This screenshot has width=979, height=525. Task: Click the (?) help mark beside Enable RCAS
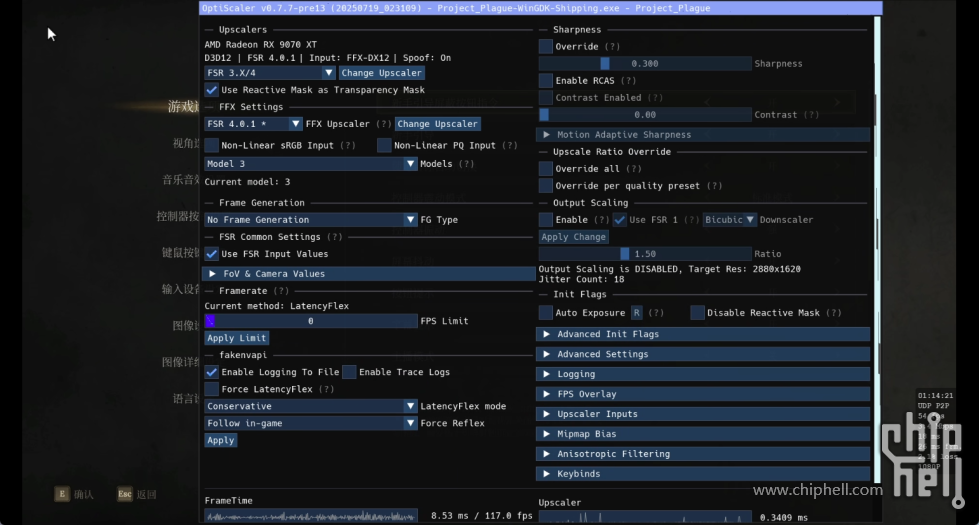(x=629, y=81)
